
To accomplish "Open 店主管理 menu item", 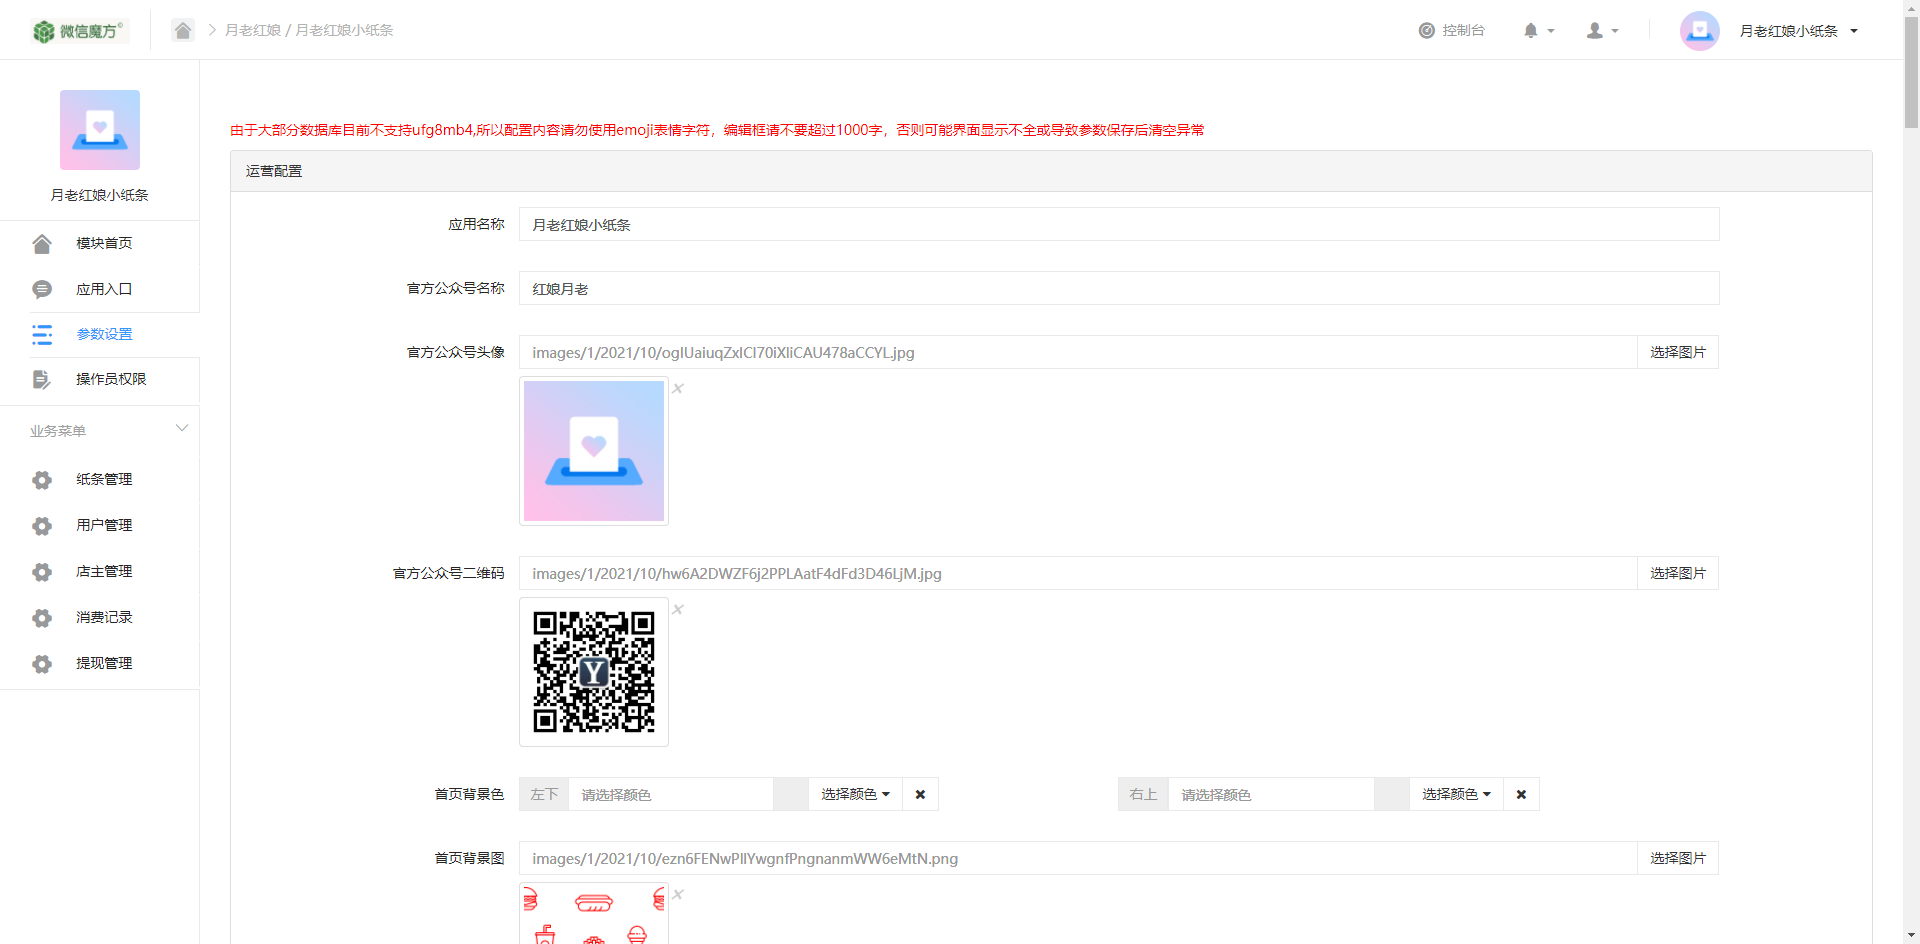I will (104, 572).
